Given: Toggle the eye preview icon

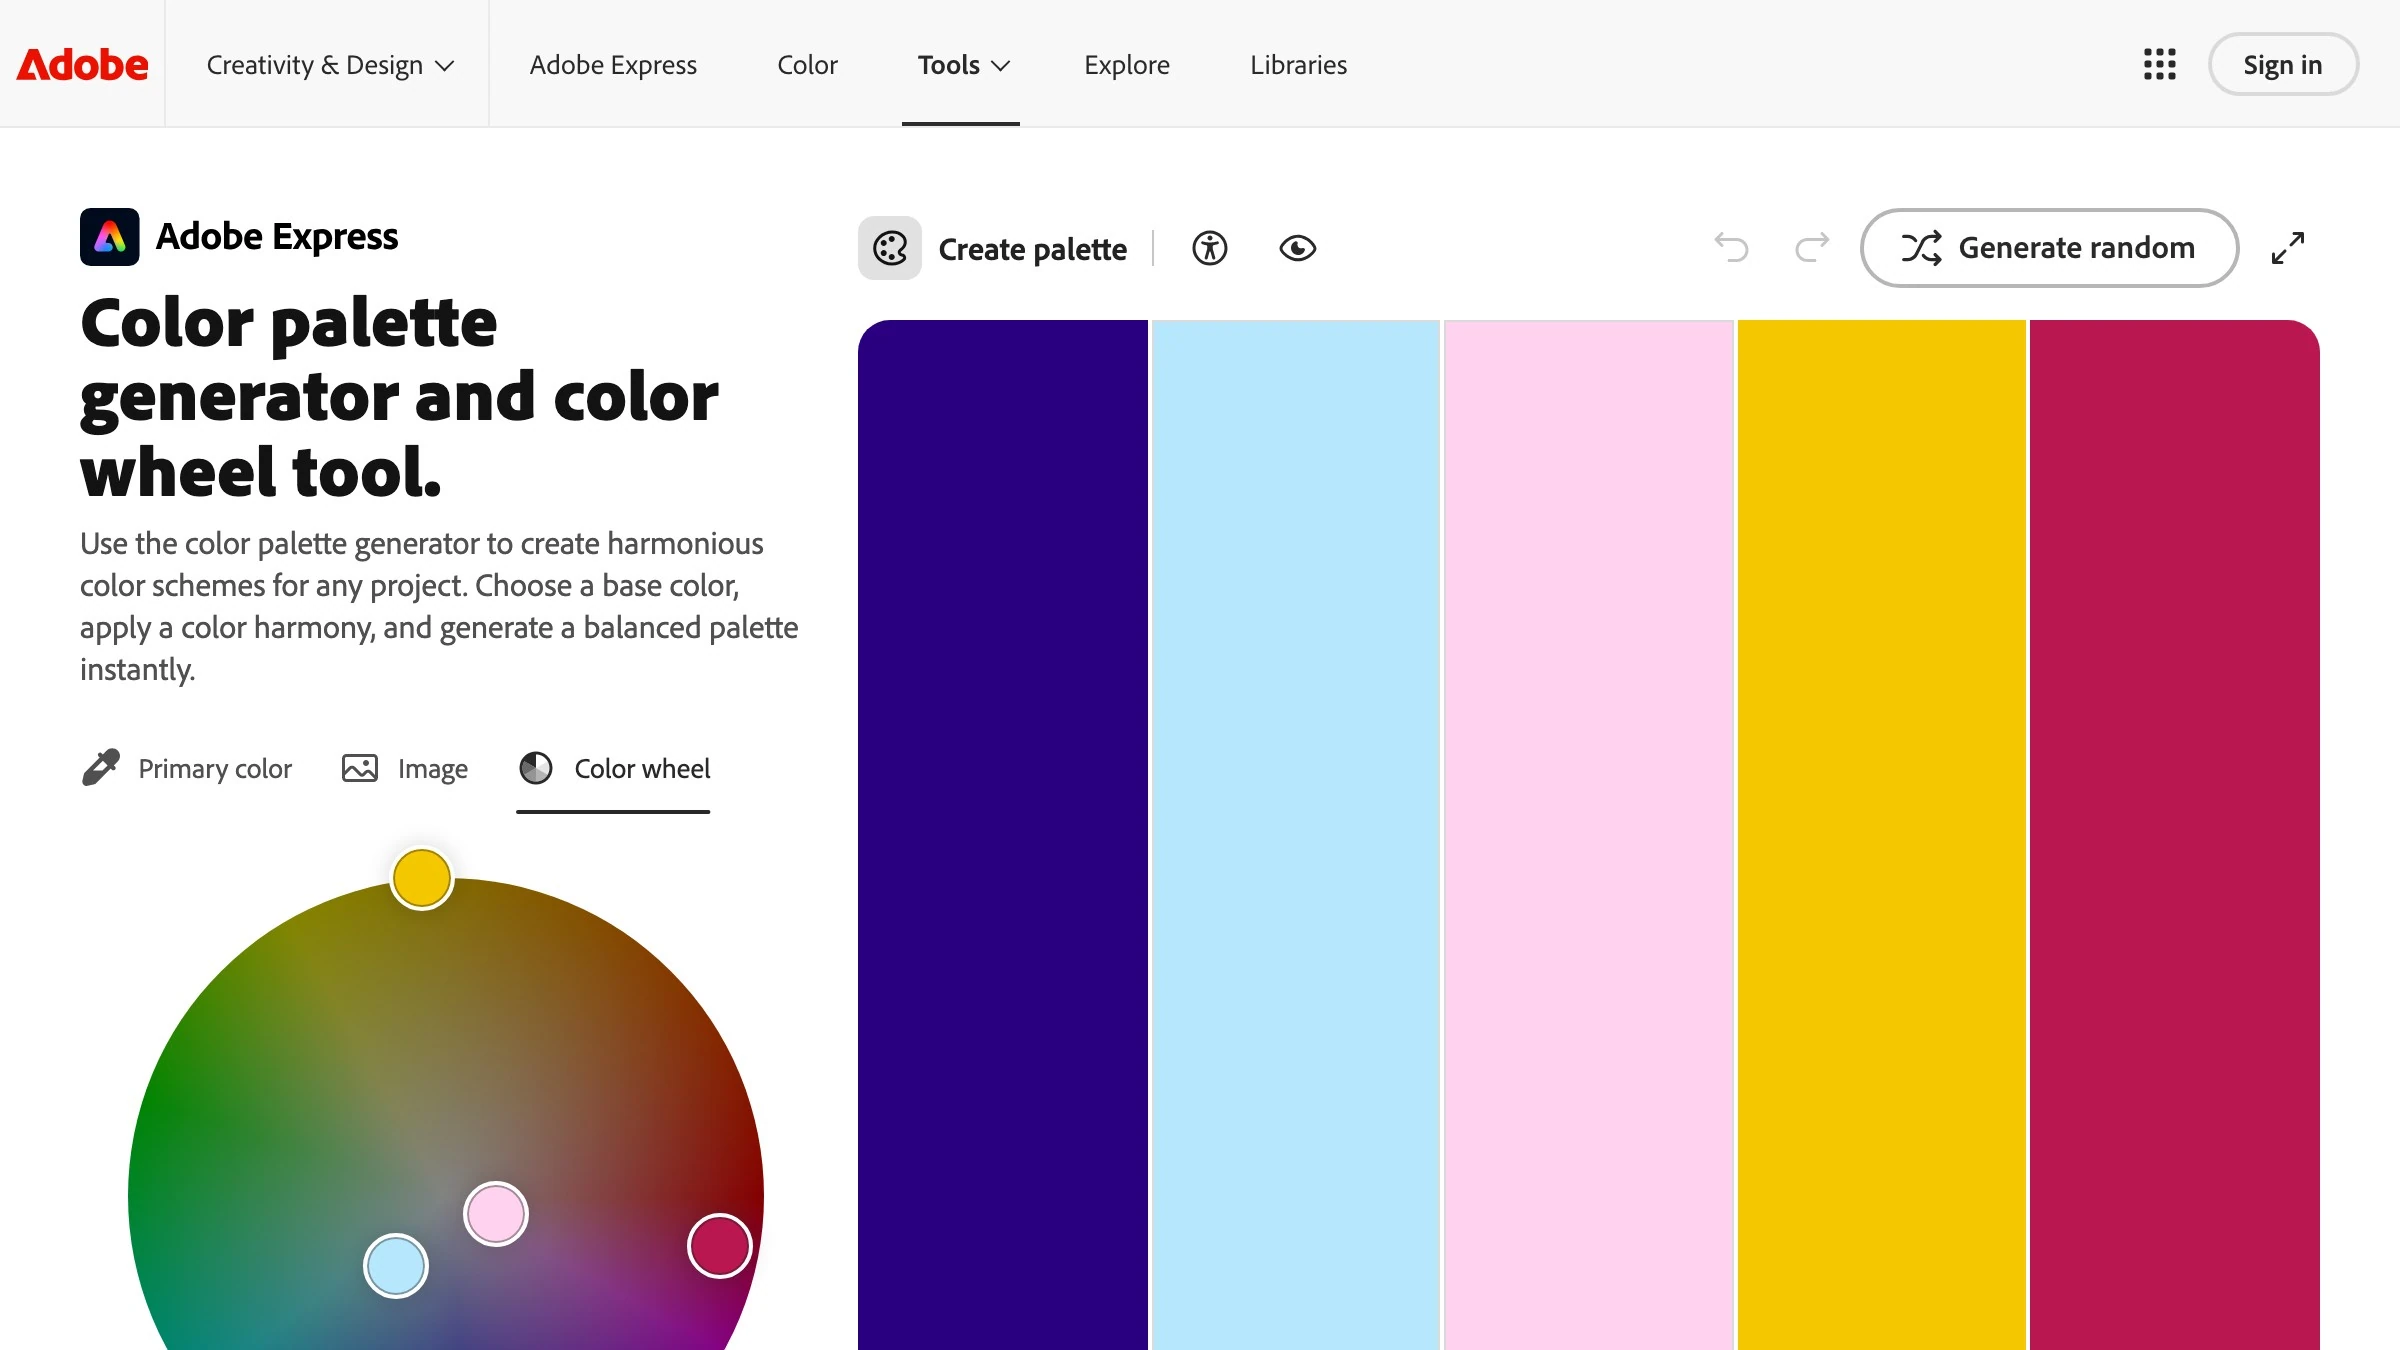Looking at the screenshot, I should [x=1298, y=248].
